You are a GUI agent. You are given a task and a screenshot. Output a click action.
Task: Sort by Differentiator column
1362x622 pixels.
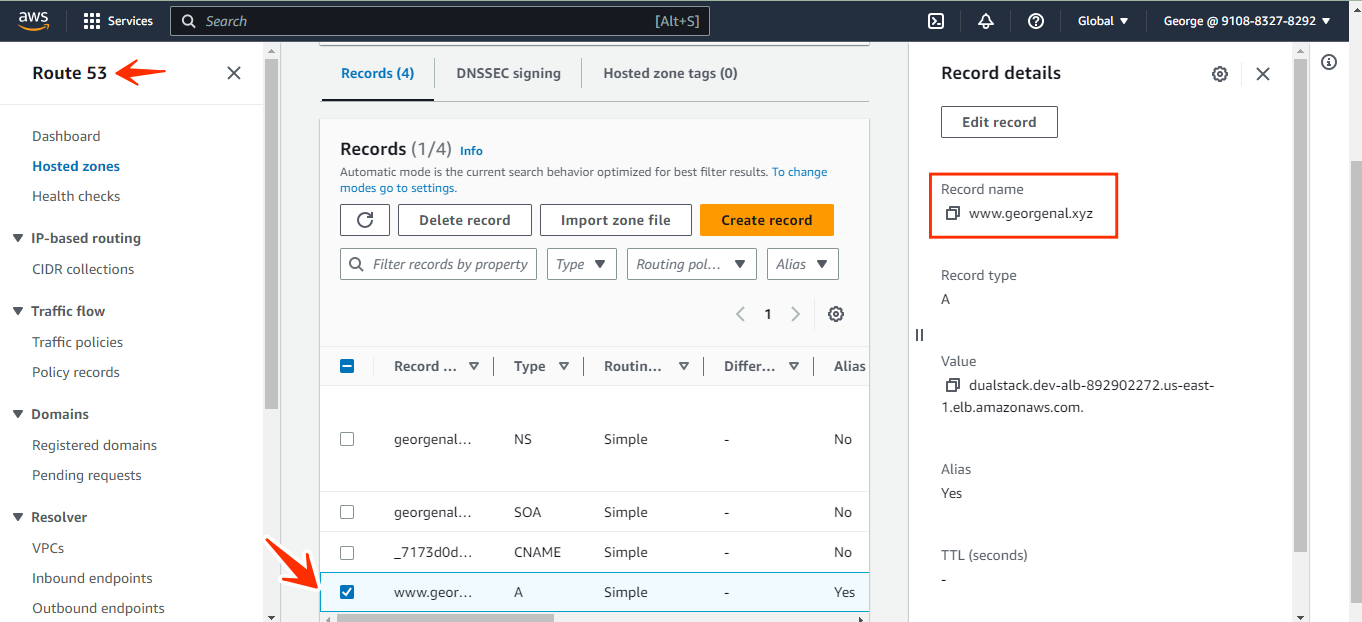click(x=794, y=366)
